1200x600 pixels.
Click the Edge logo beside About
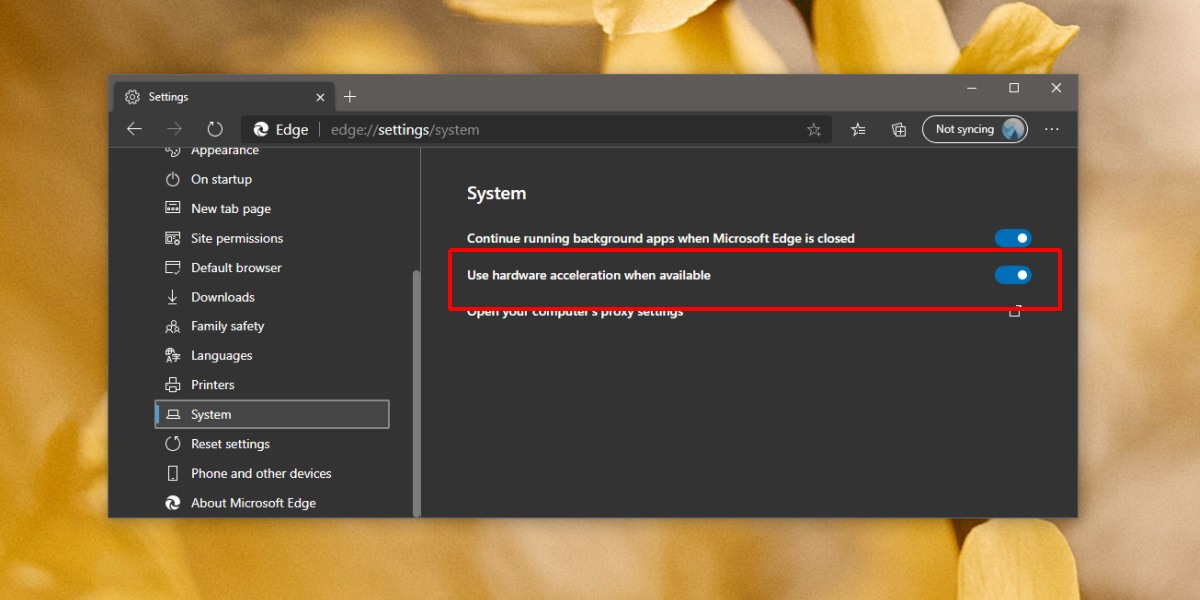point(172,503)
